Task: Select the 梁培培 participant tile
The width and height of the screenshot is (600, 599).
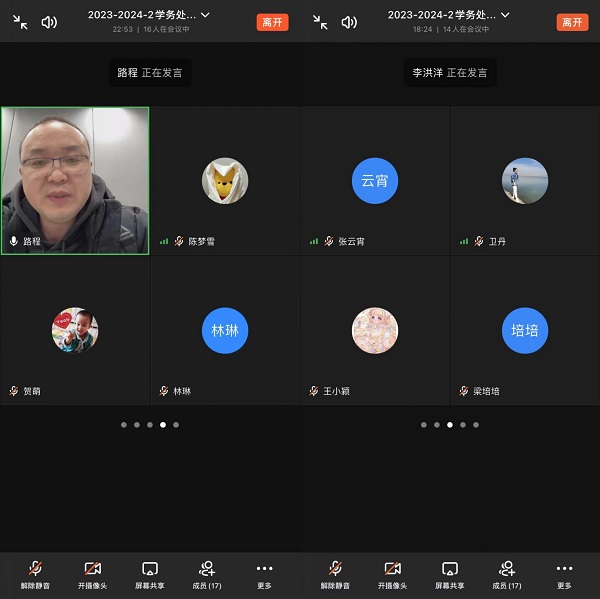Action: (525, 330)
